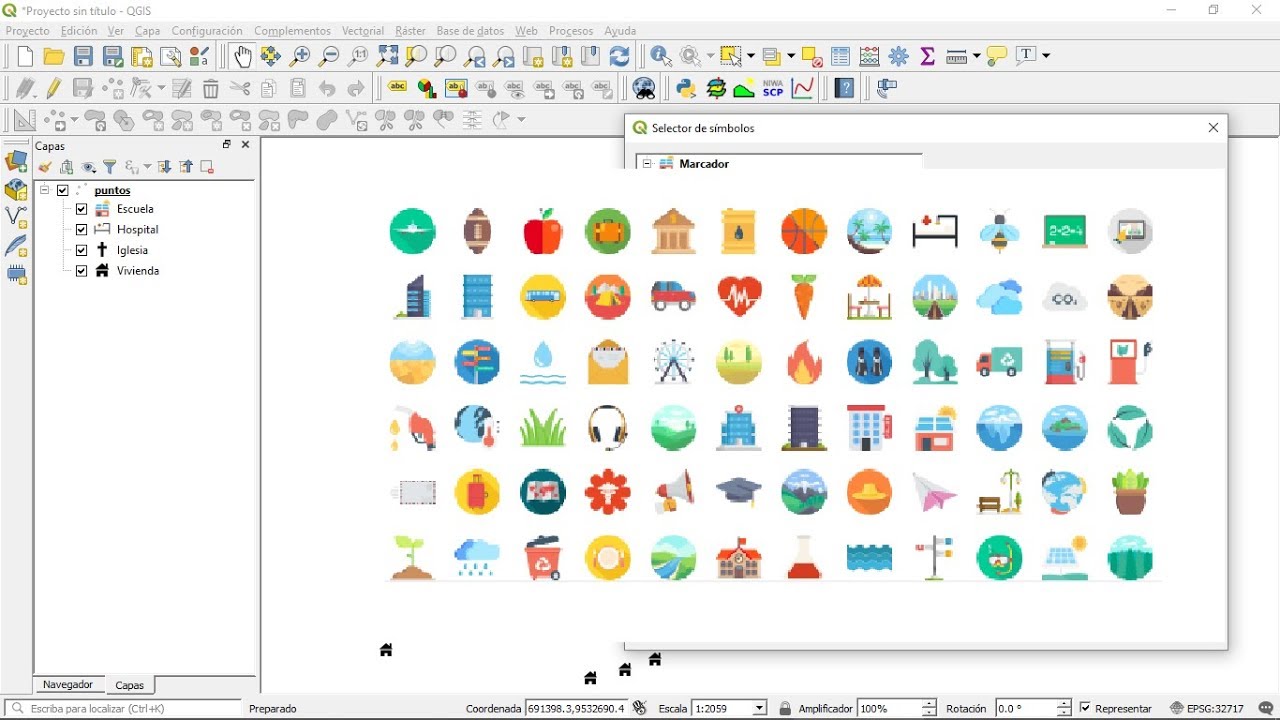Uncheck the Hospital category checkbox

tap(82, 229)
